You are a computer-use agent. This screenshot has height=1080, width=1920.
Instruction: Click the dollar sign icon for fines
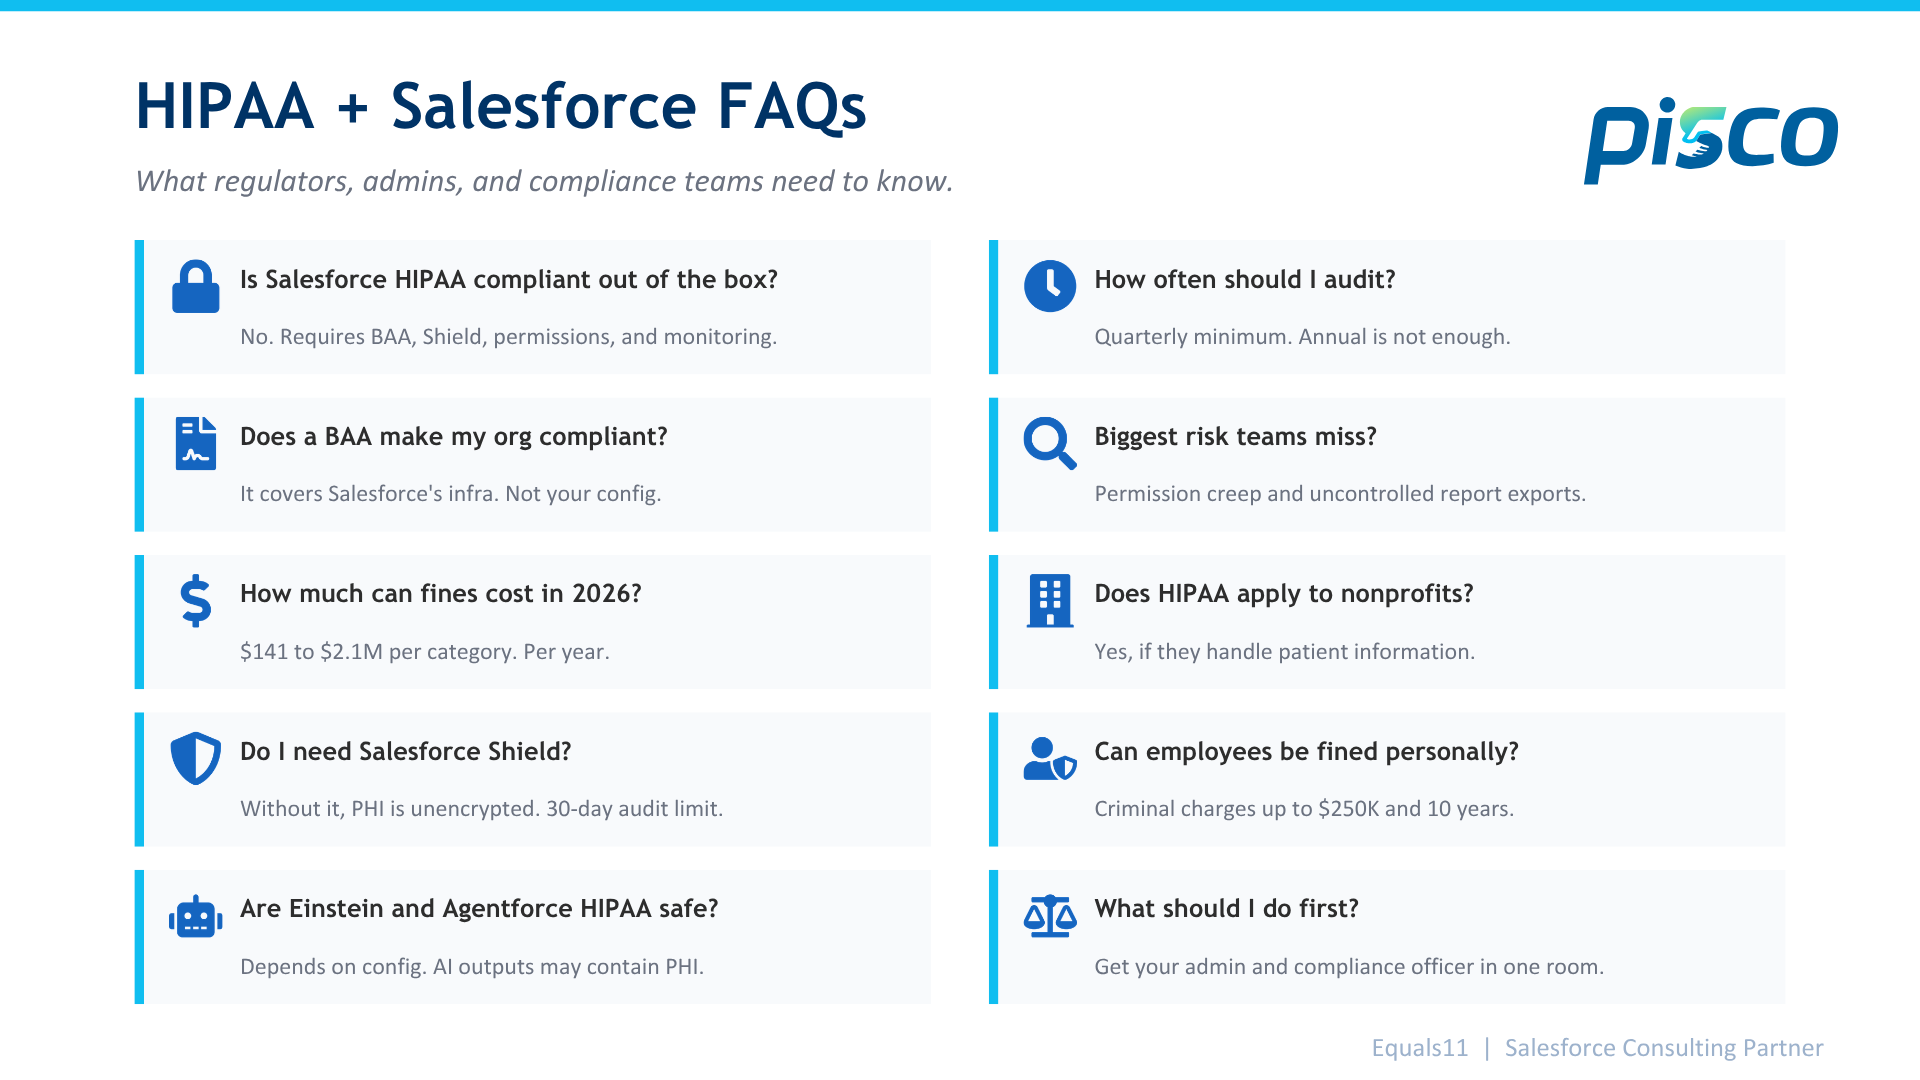click(x=196, y=600)
